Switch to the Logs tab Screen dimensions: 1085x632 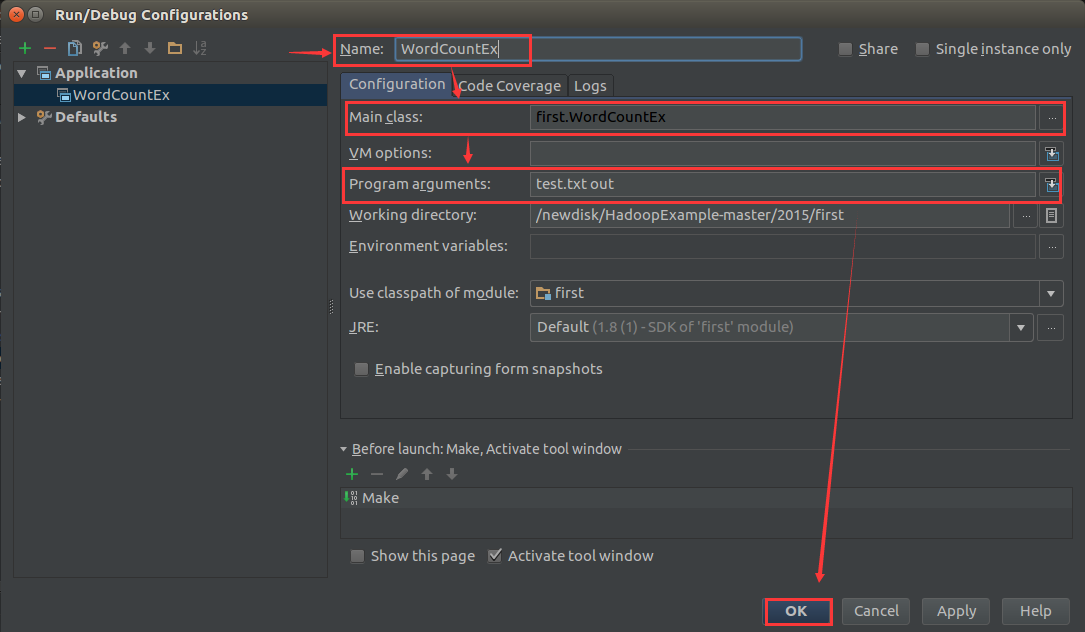coord(590,86)
